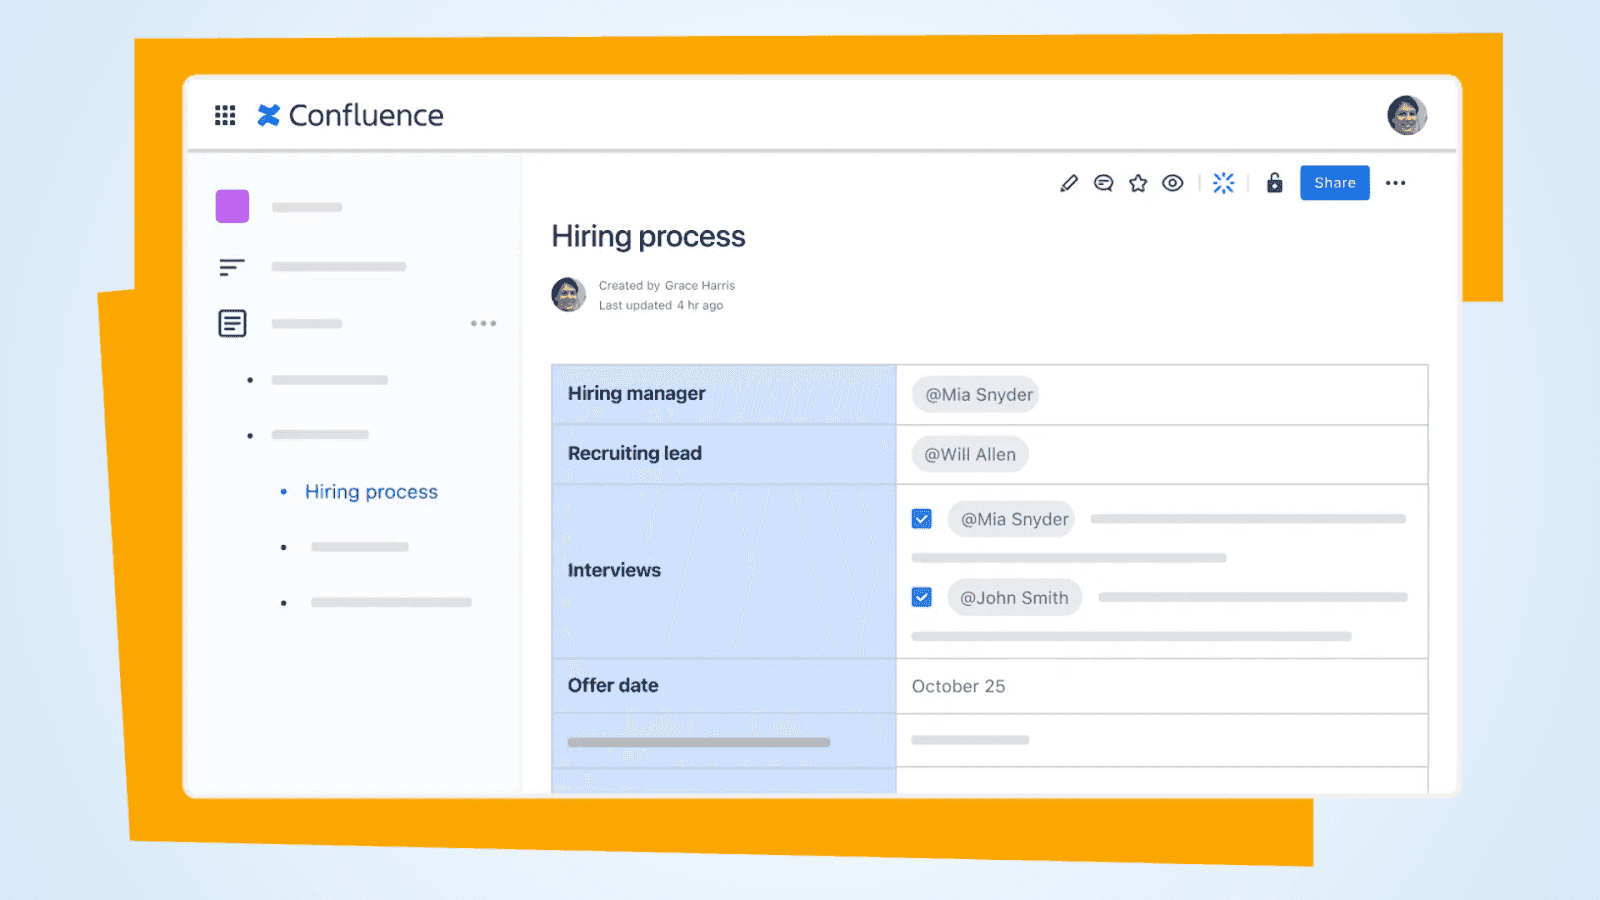The image size is (1600, 900).
Task: Uncheck the checkbox next to @Mia Snyder
Action: 921,518
